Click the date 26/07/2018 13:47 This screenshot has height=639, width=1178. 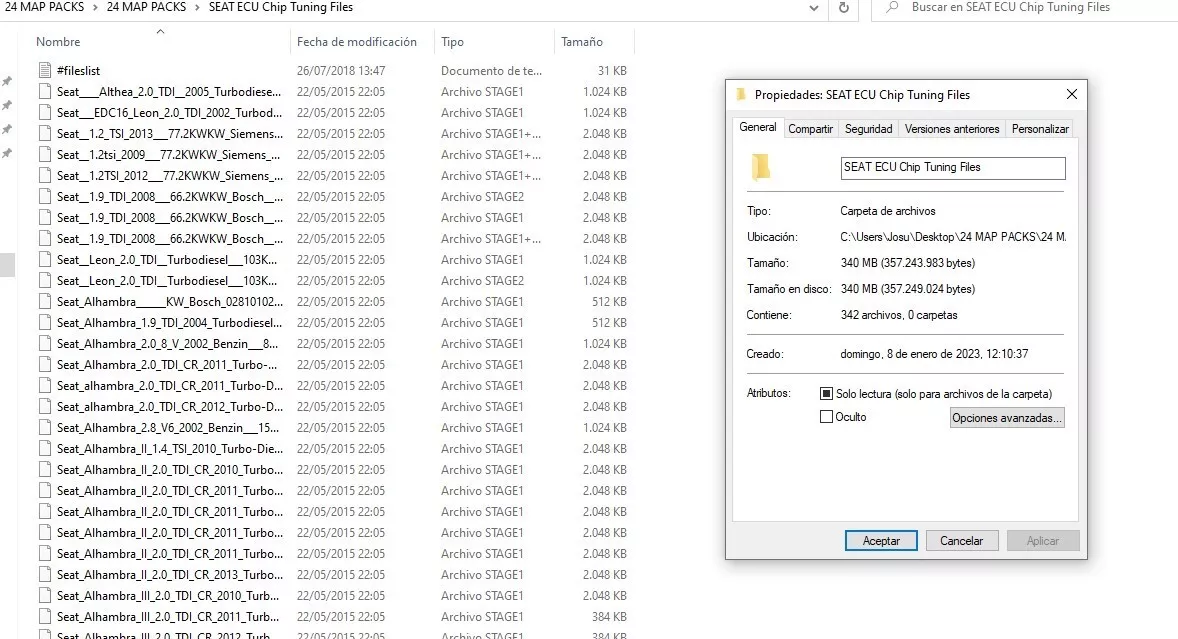(341, 71)
